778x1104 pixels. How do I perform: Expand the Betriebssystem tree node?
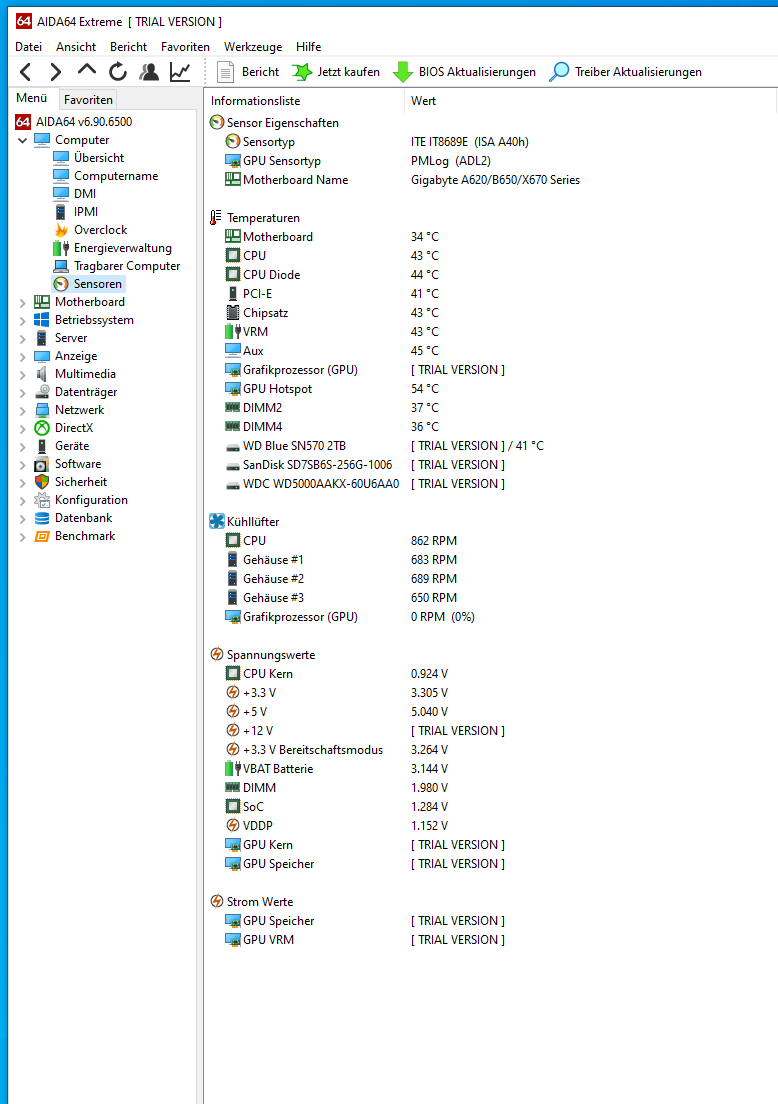click(x=23, y=320)
